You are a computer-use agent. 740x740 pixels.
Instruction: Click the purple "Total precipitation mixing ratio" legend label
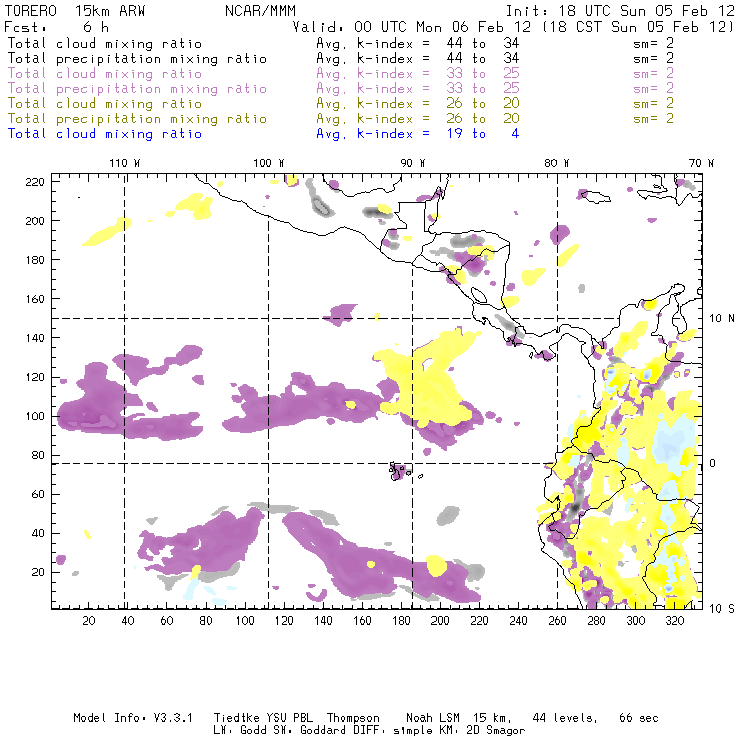tap(137, 89)
